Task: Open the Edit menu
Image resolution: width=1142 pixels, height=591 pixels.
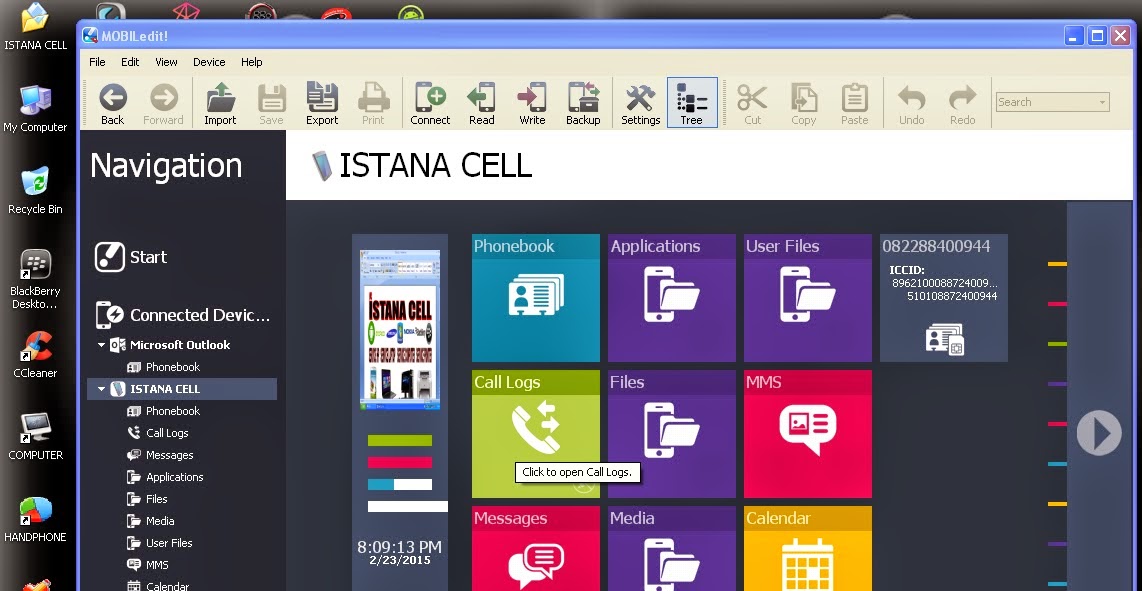Action: (130, 62)
